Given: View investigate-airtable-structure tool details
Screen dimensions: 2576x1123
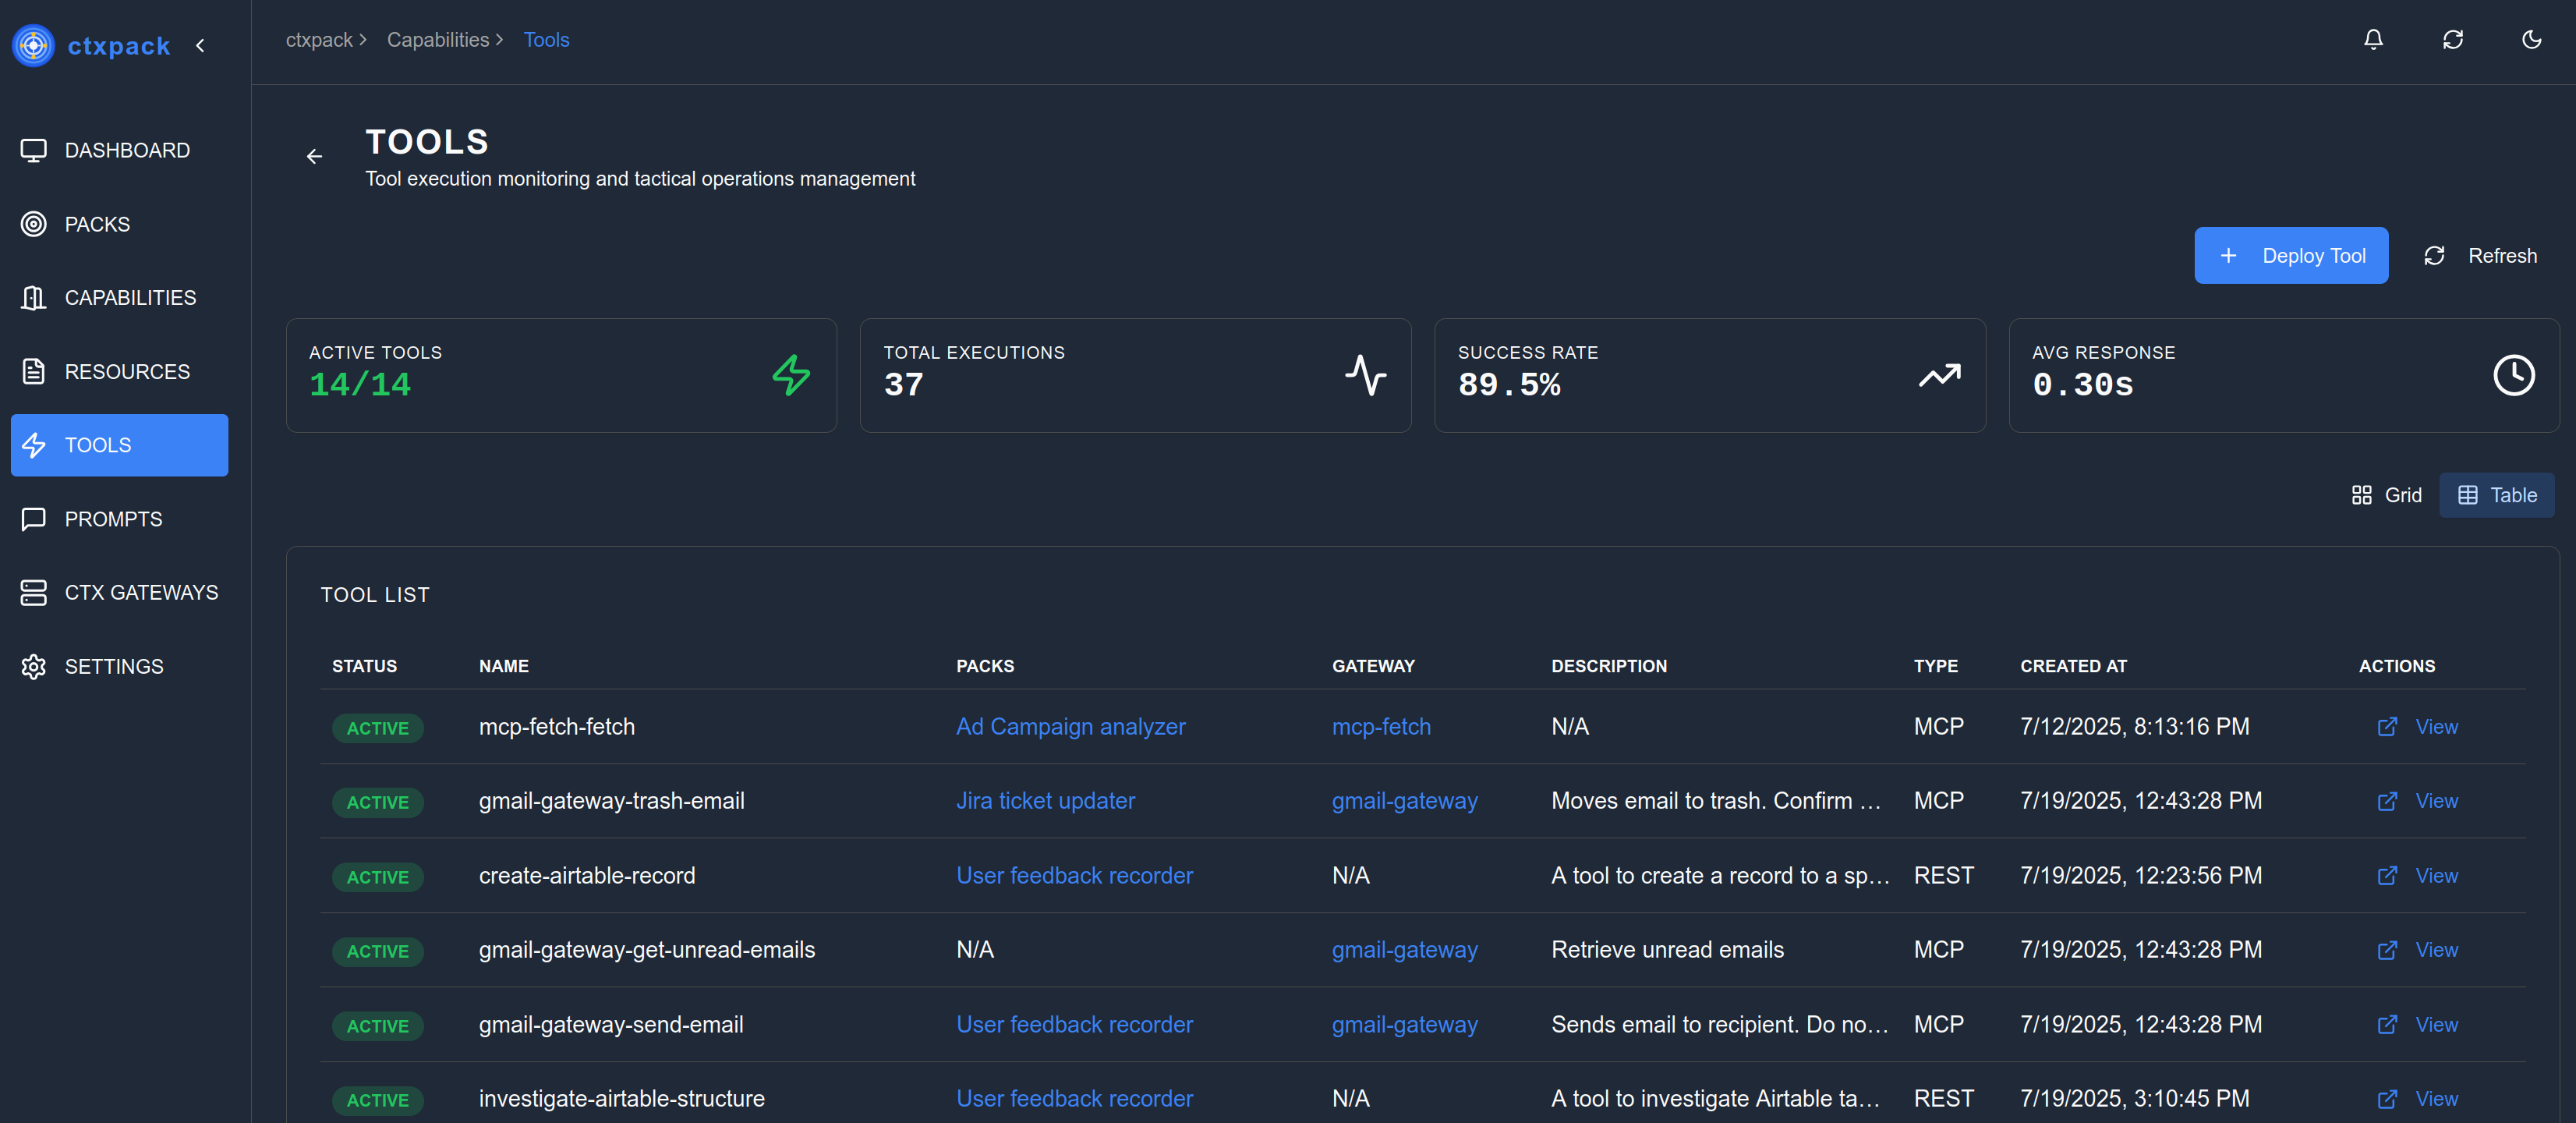Looking at the screenshot, I should (x=2417, y=1099).
